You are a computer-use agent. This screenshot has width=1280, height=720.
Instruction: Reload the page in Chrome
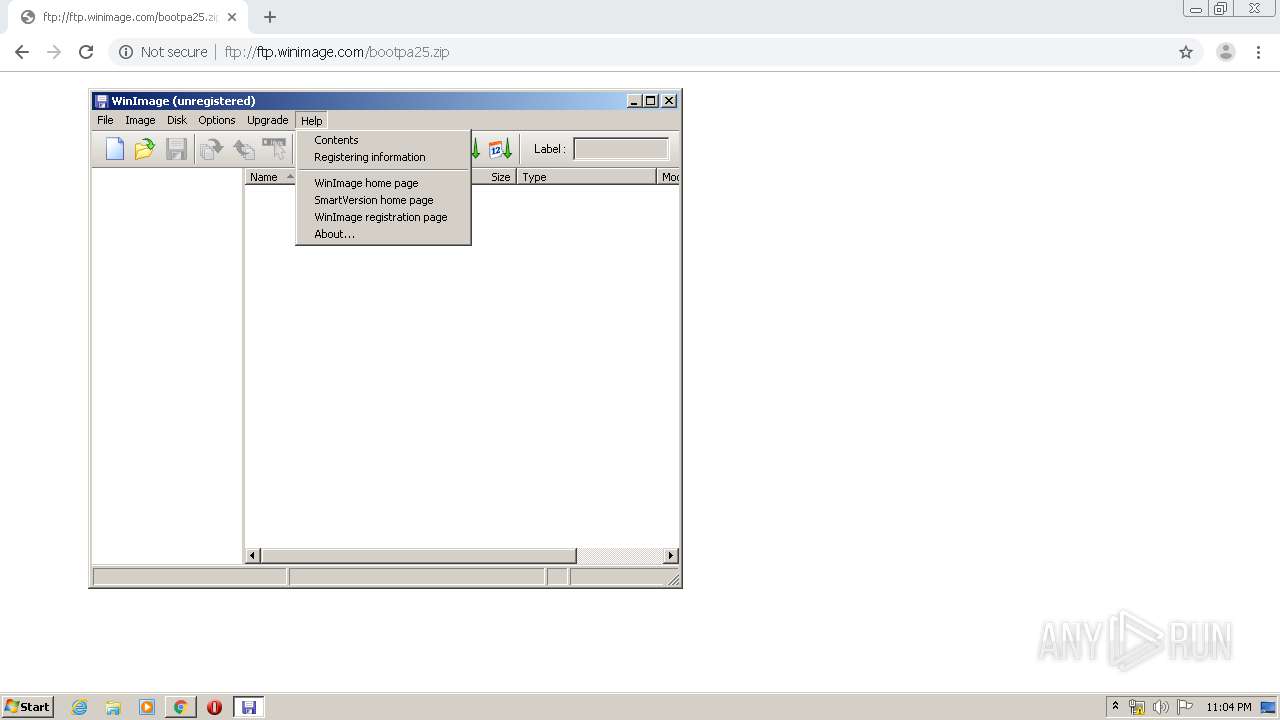(86, 52)
